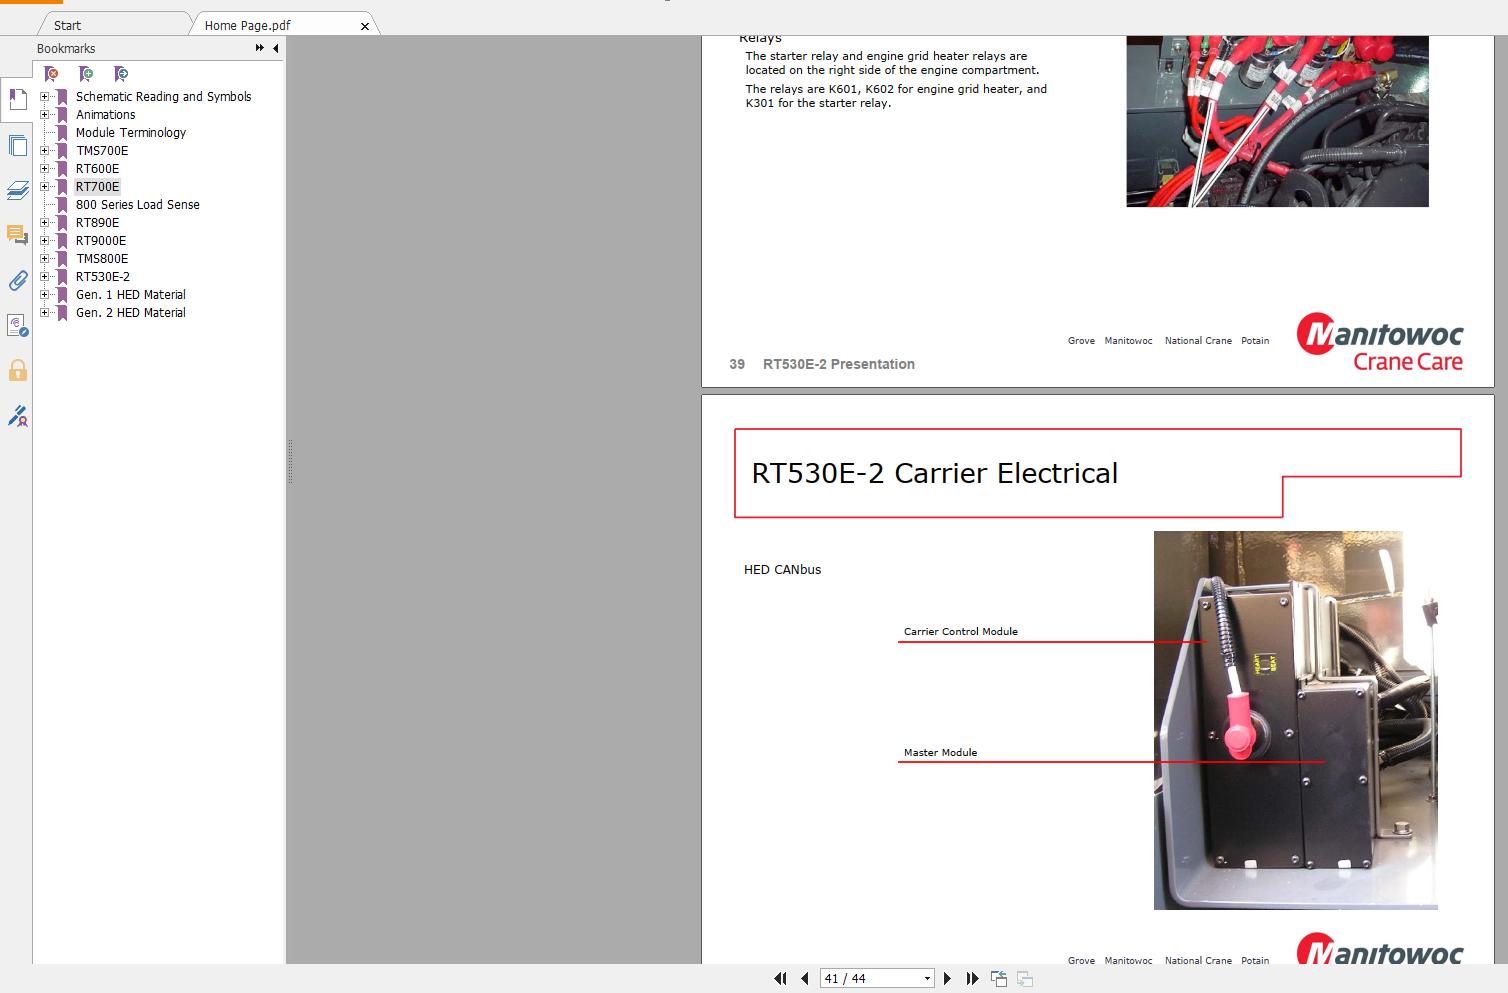The height and width of the screenshot is (993, 1508).
Task: Expand all bookmarks with double-arrow button
Action: point(260,48)
